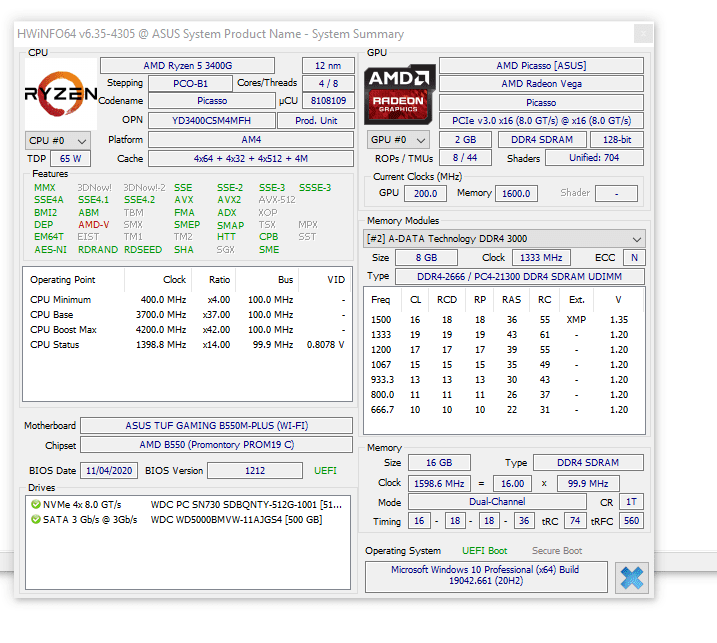The image size is (717, 643).
Task: Click the SSE4.2 feature label
Action: [x=139, y=200]
